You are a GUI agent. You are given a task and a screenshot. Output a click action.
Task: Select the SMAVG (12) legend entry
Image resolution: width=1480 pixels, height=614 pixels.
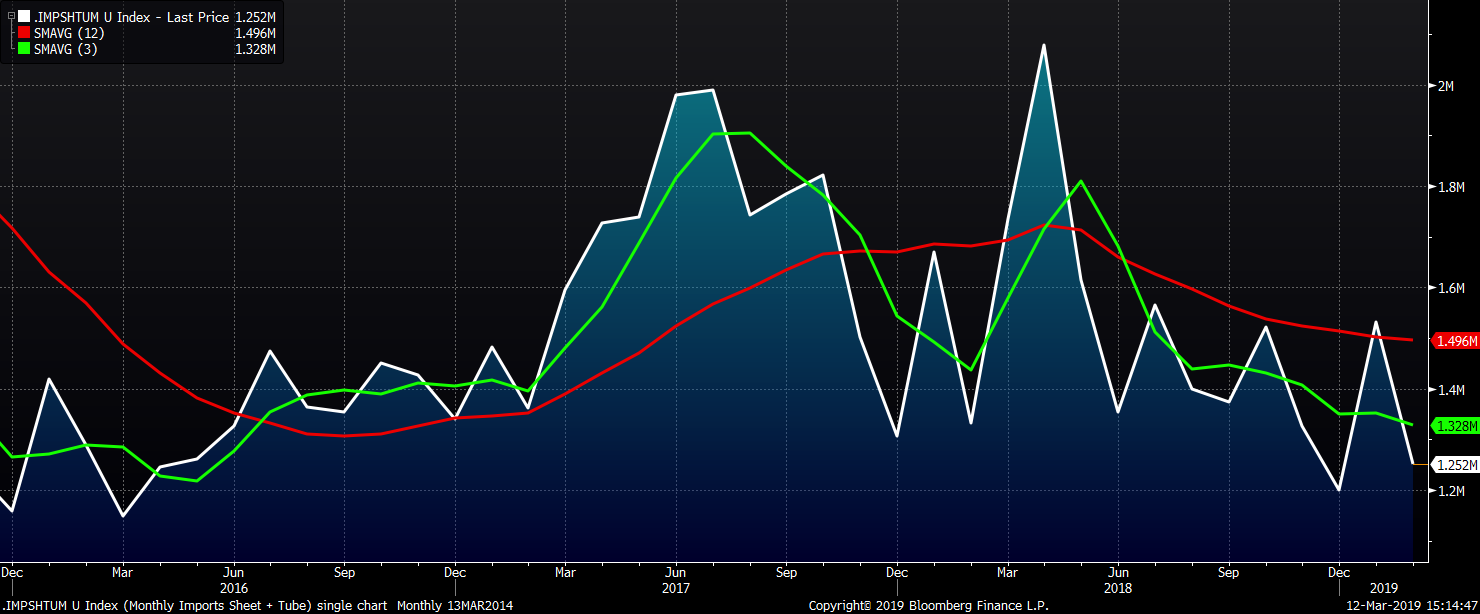coord(66,33)
